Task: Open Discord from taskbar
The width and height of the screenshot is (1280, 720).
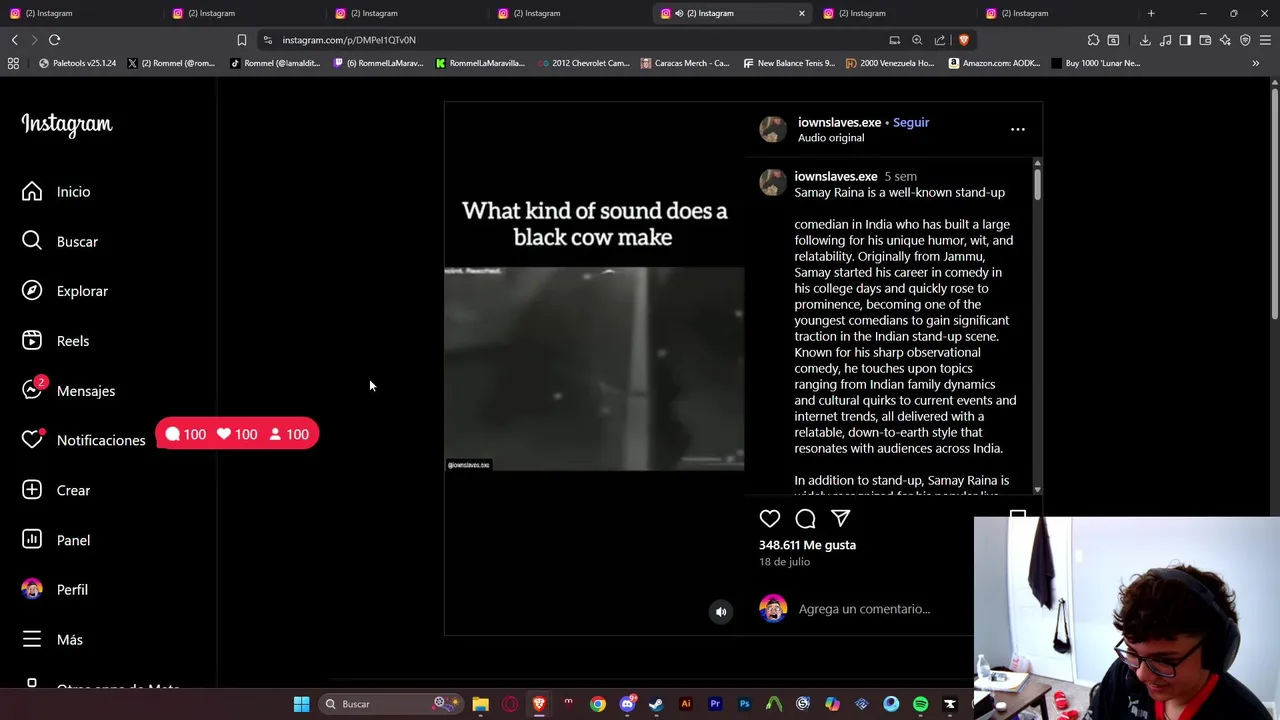Action: (627, 704)
